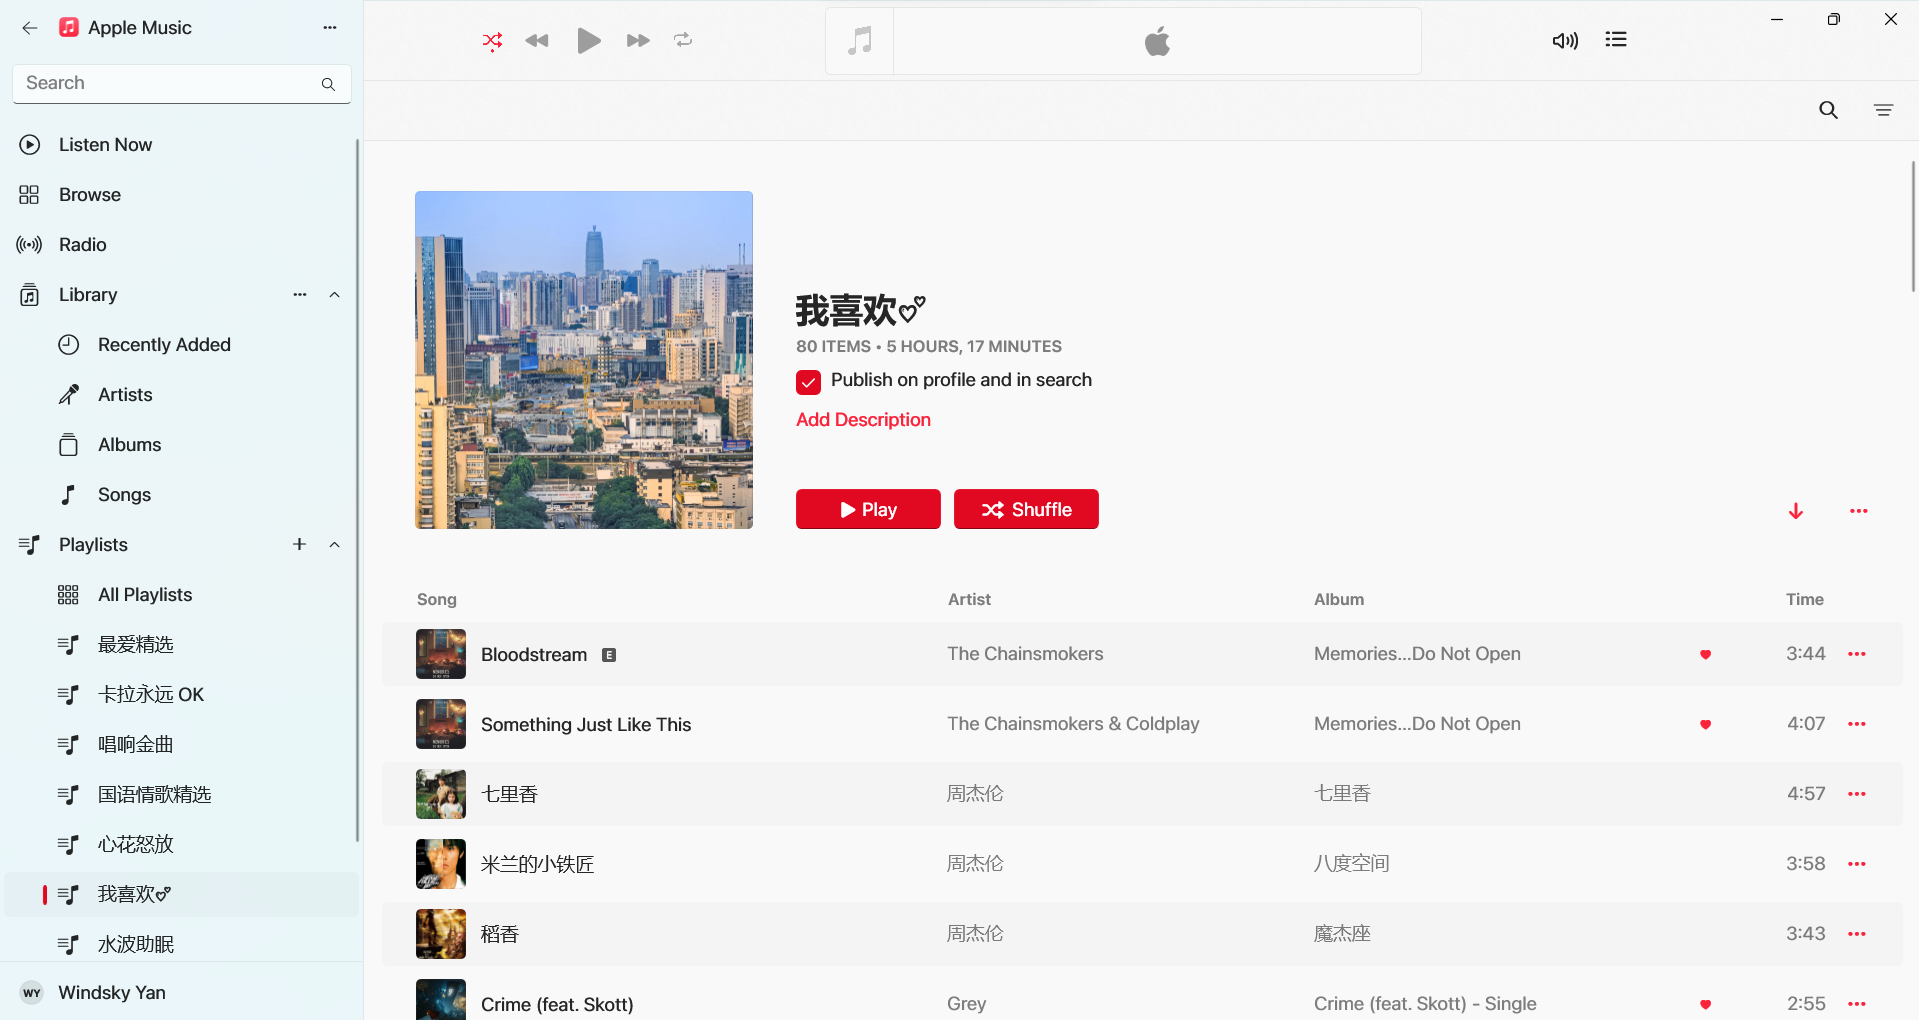Select Library in the sidebar
This screenshot has width=1919, height=1020.
click(88, 295)
